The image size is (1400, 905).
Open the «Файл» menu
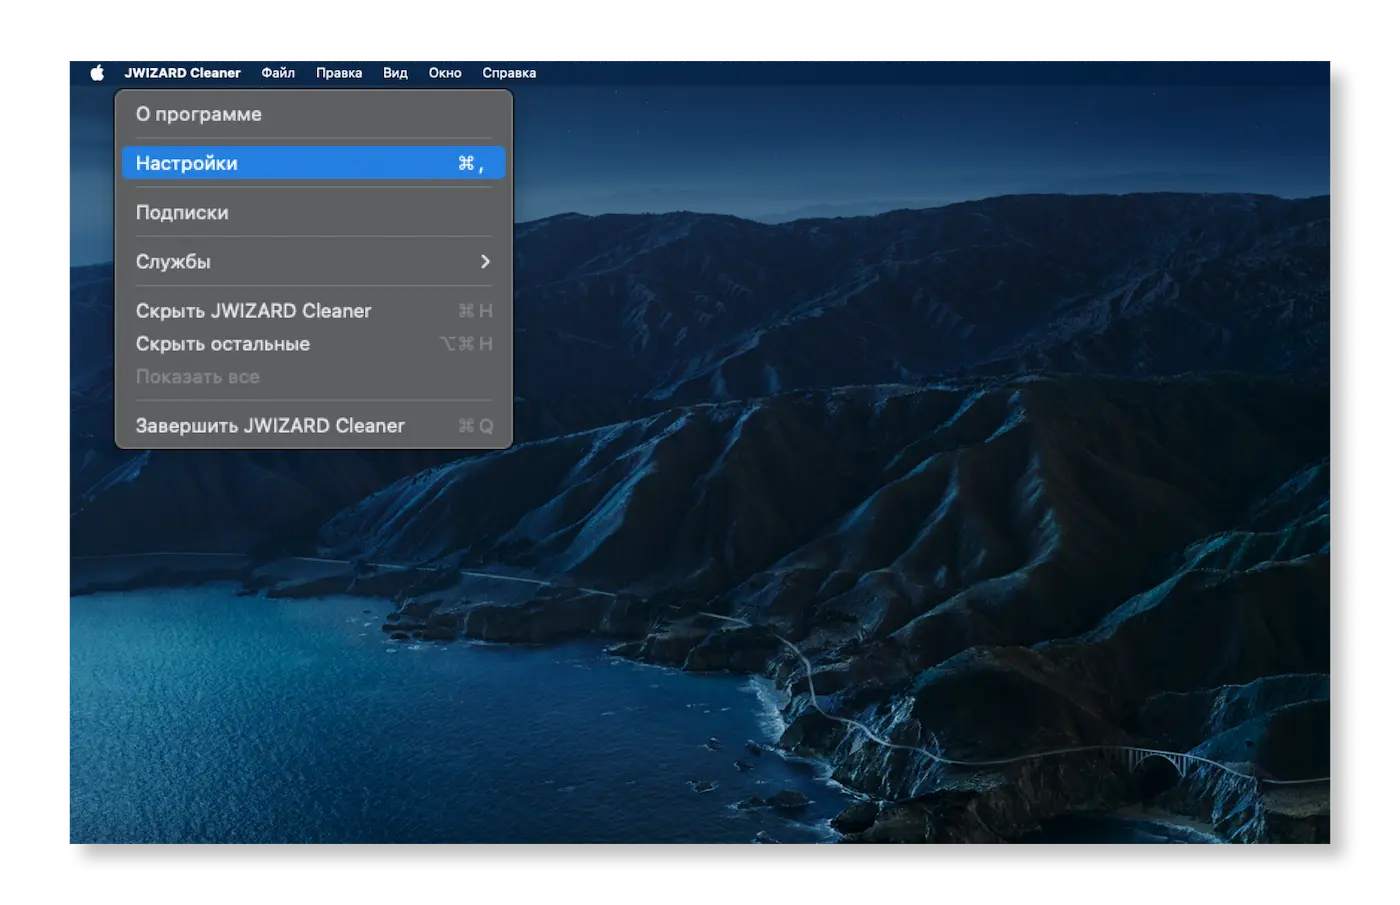(x=280, y=72)
